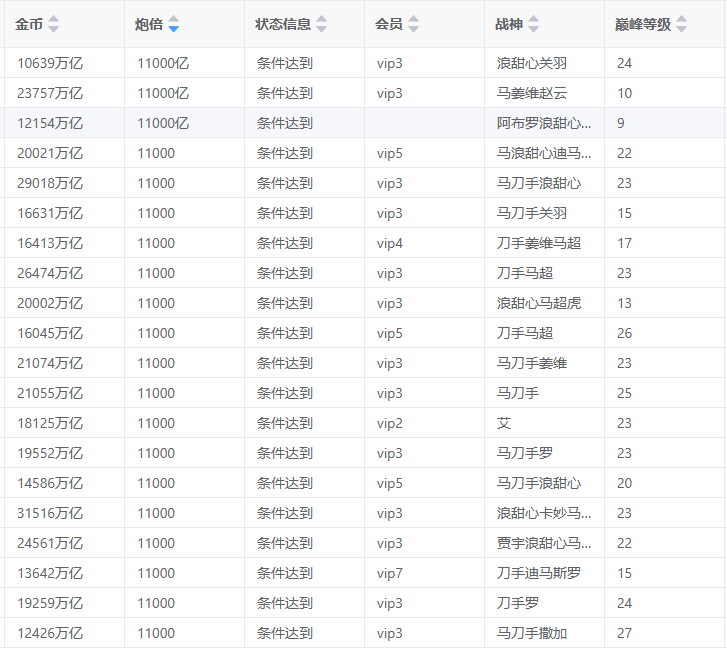Click the sort icon beside 金币 header
The width and height of the screenshot is (727, 659).
(54, 24)
